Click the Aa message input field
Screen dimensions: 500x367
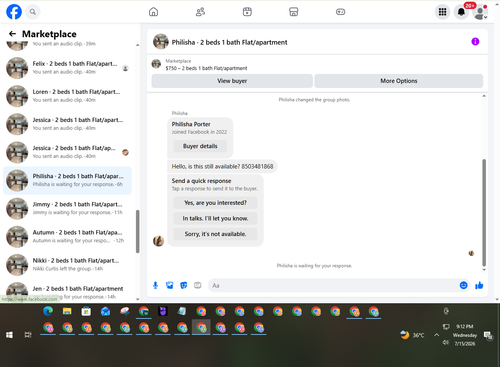coord(333,285)
